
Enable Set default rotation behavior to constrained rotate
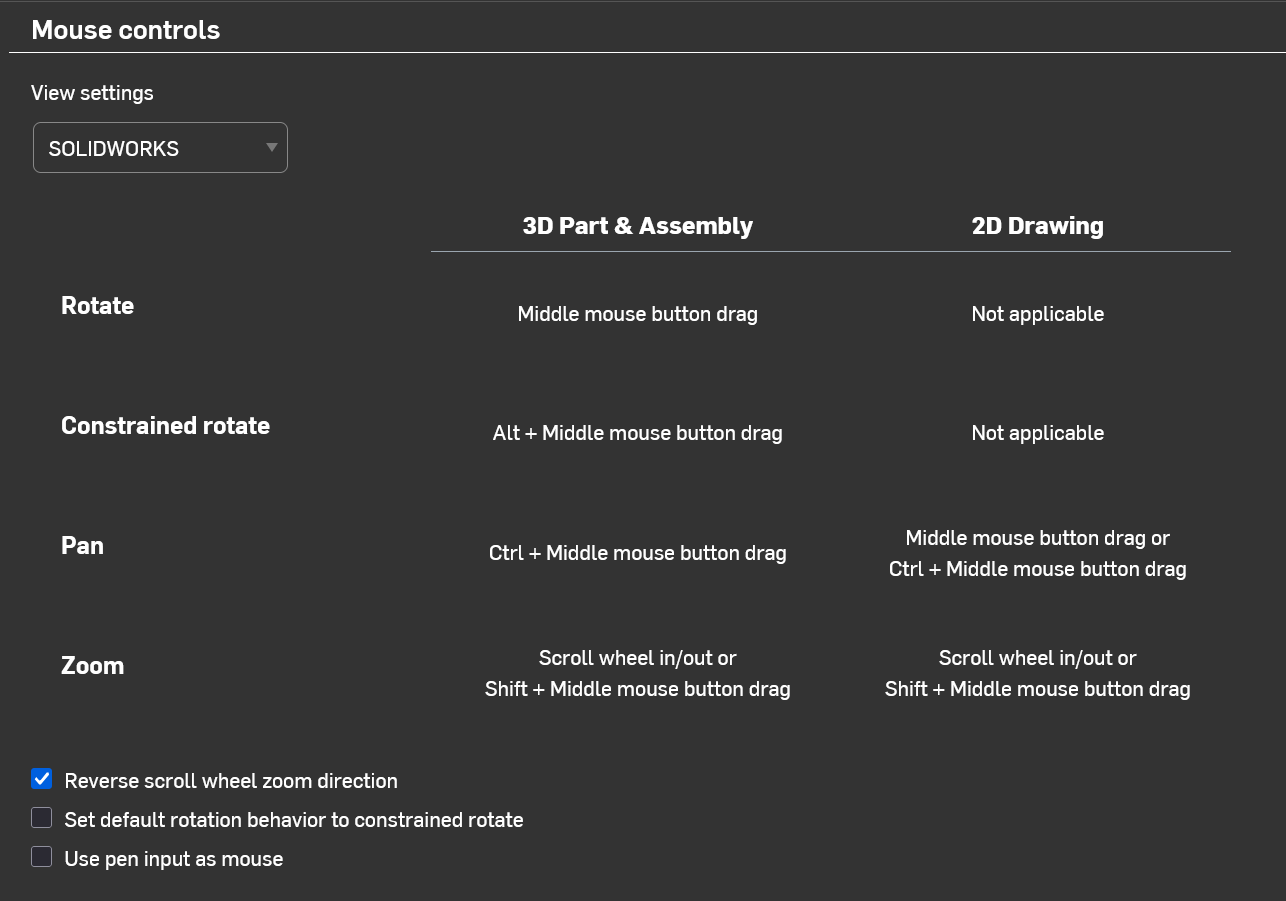point(42,819)
